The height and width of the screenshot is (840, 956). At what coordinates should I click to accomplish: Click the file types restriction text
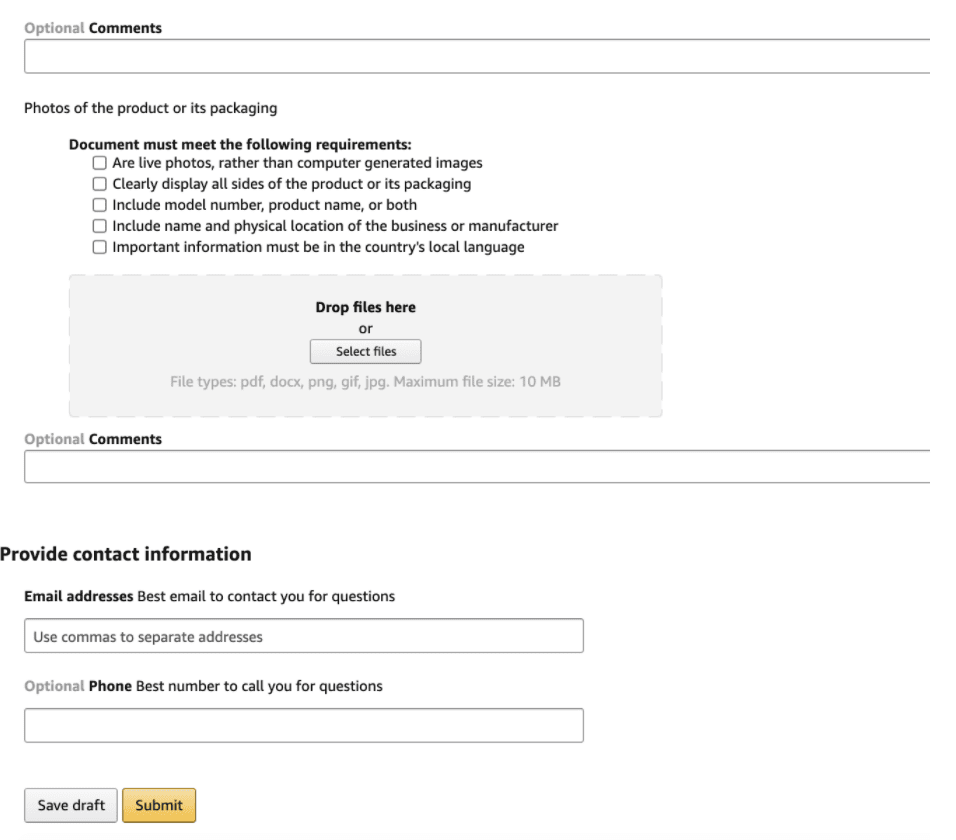[x=365, y=381]
